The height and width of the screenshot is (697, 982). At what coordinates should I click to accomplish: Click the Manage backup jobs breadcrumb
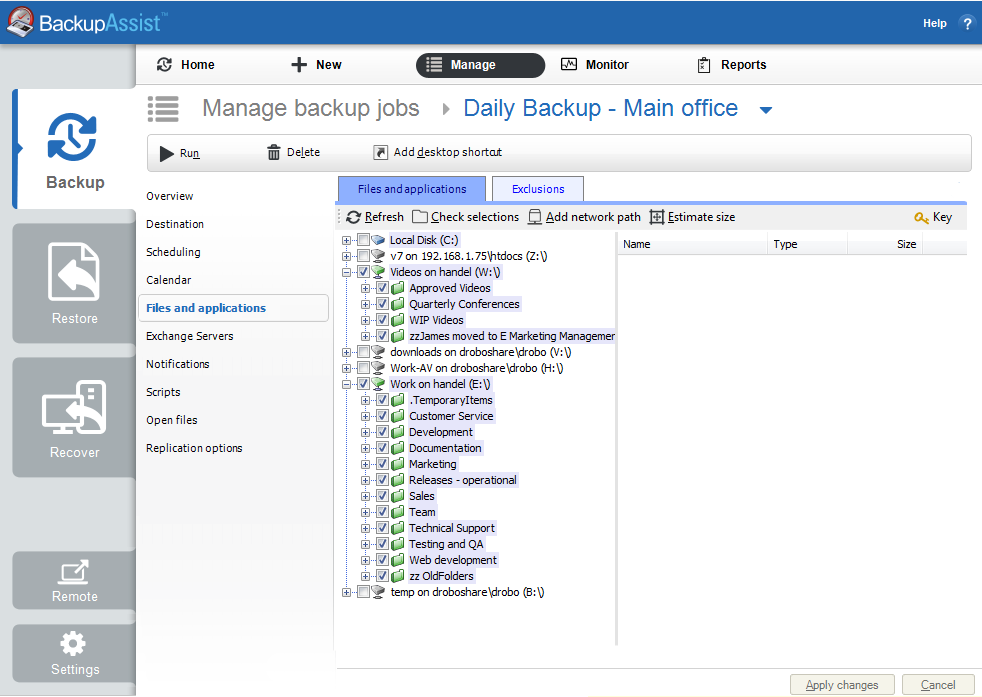point(311,108)
